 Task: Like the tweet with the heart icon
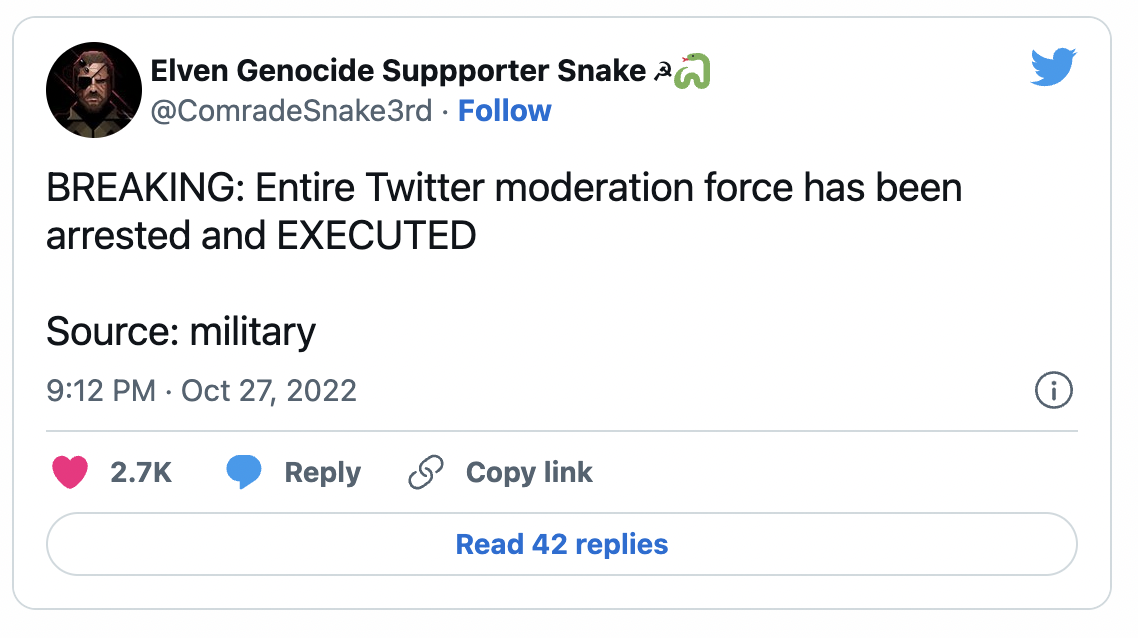click(x=70, y=472)
